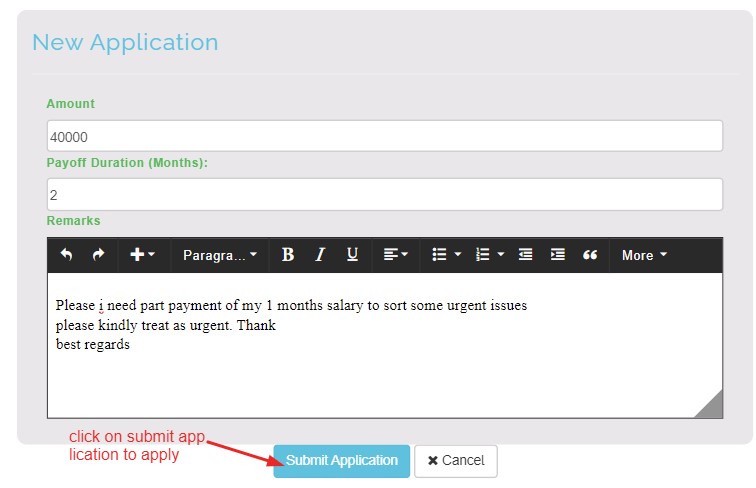Screen dimensions: 756x488
Task: Redo edit in Remarks editor
Action: (x=98, y=255)
